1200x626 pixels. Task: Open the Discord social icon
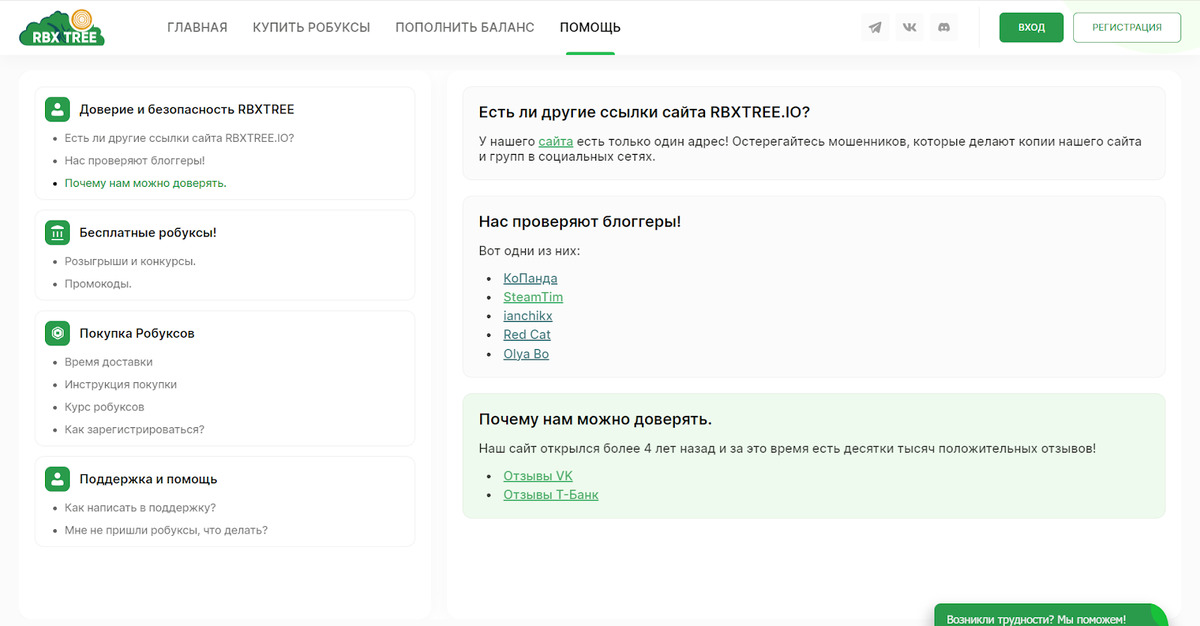(943, 27)
